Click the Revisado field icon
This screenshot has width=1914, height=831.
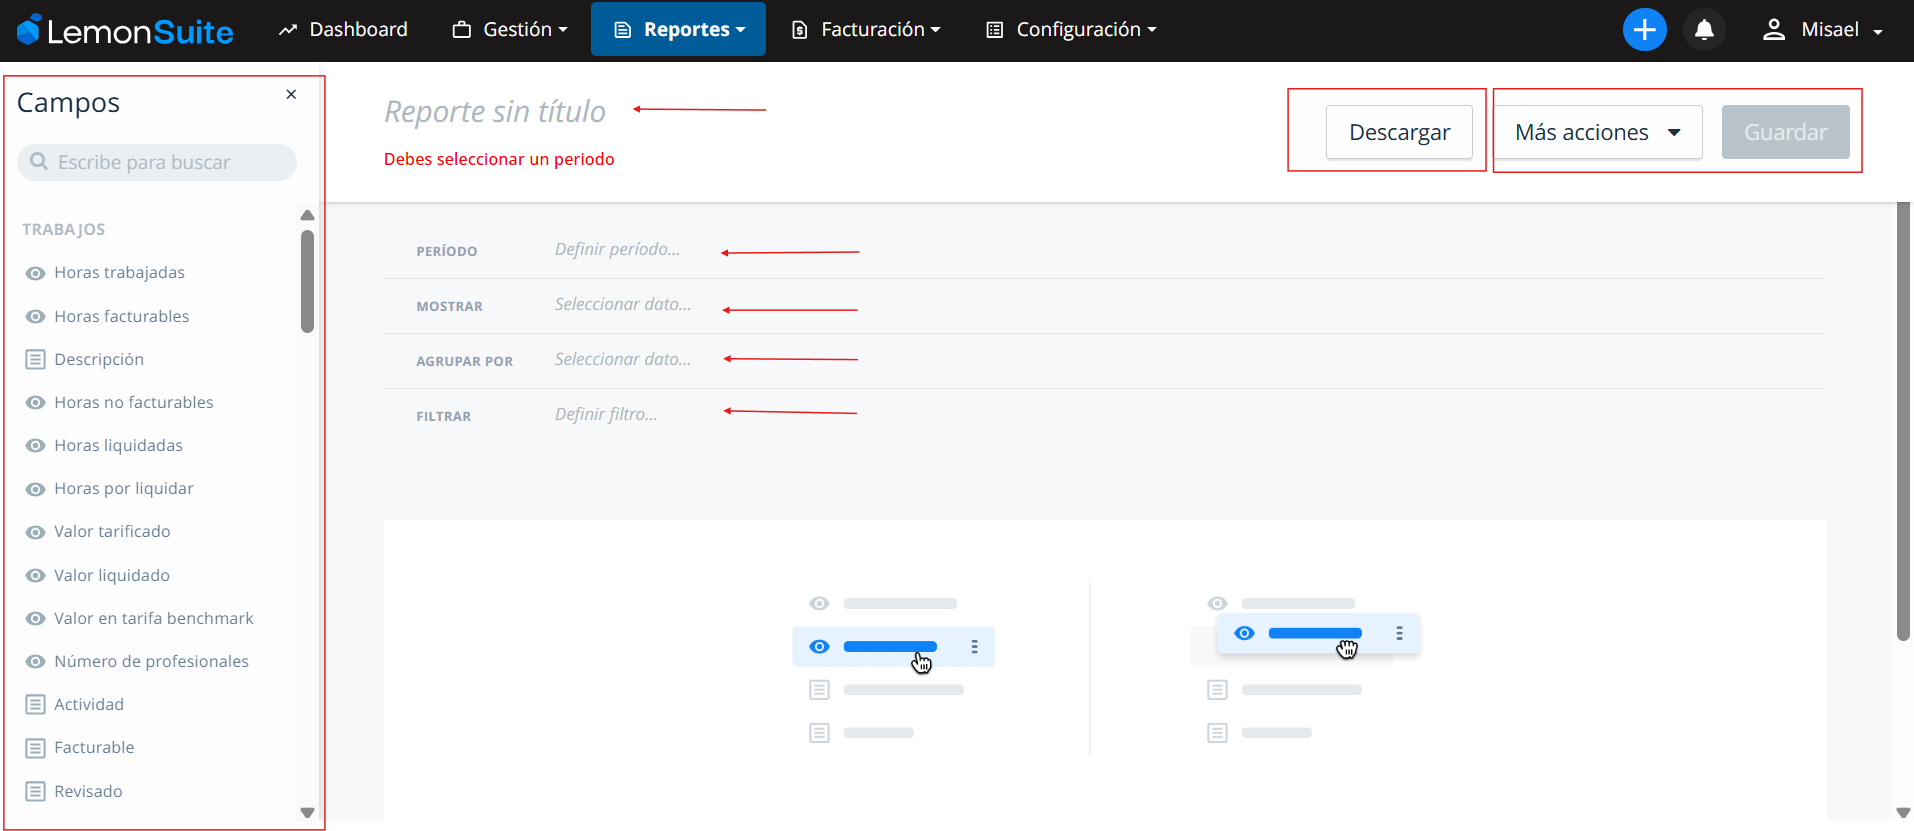pos(36,791)
